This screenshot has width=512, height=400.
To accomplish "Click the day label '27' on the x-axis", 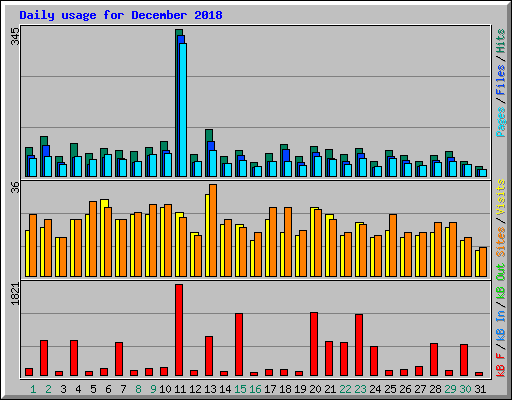I will [420, 389].
